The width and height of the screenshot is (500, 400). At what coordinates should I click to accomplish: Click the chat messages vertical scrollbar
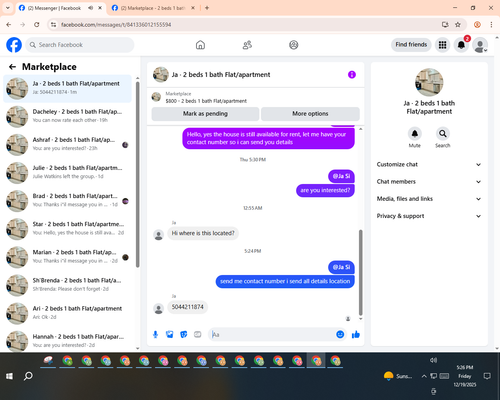360,272
